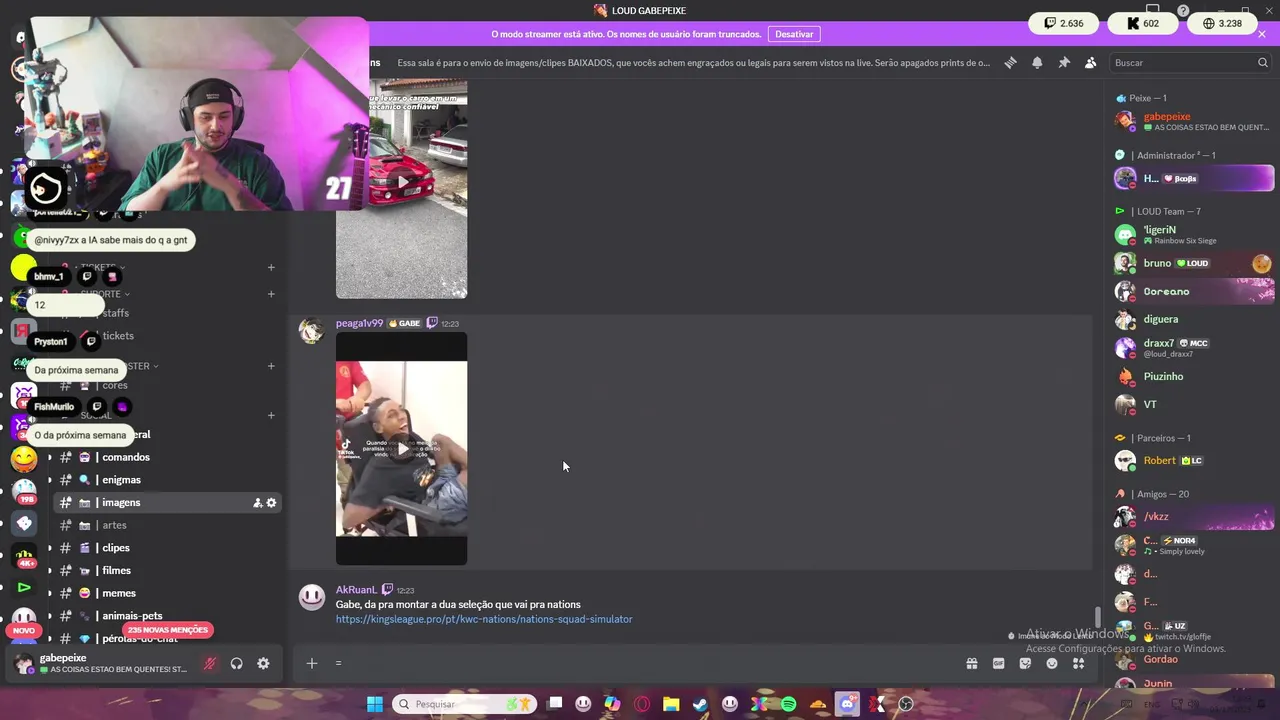Click the invite icon on imagens channel
The width and height of the screenshot is (1280, 720).
tap(257, 503)
